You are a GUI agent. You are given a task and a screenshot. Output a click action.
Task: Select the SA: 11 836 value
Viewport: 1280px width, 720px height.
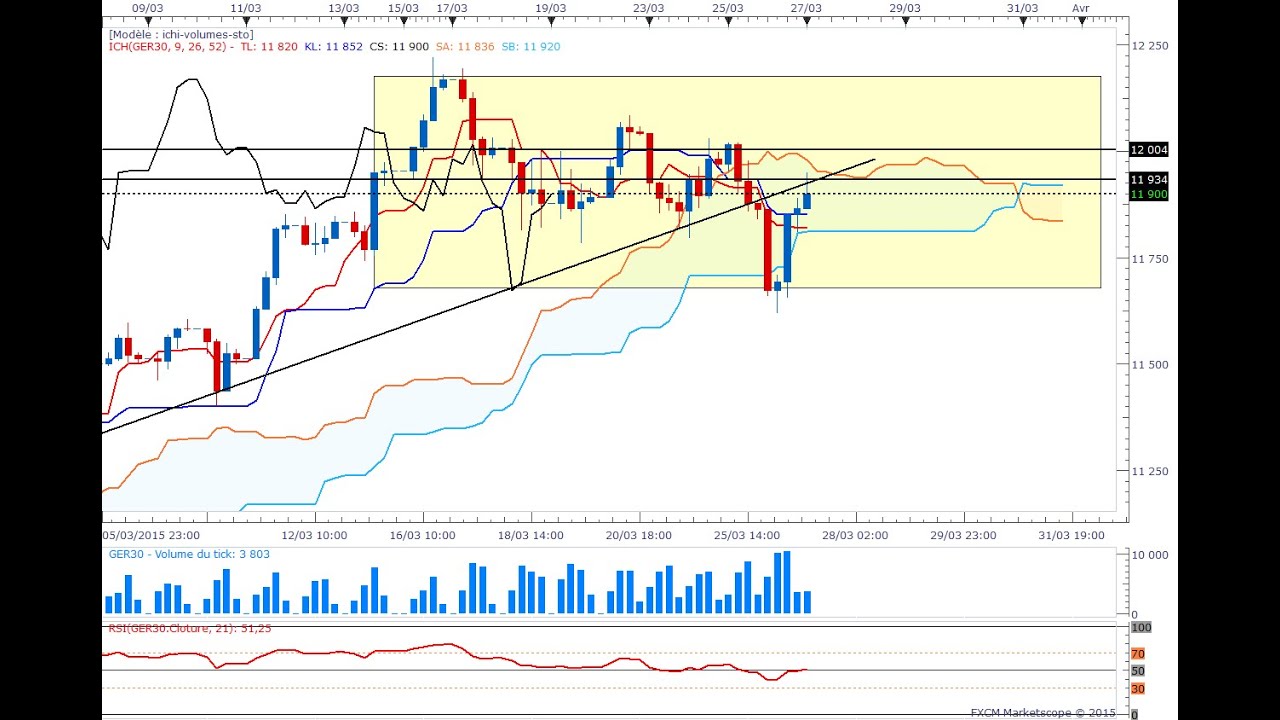pos(465,47)
